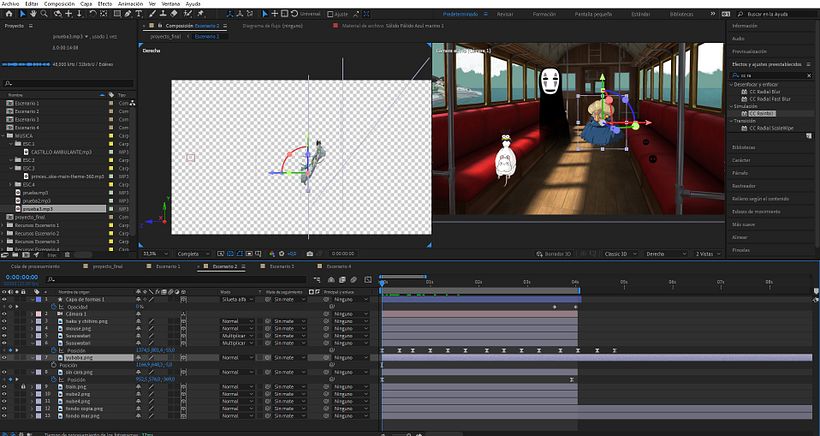Click the 04s mark on time ruler

click(x=575, y=282)
